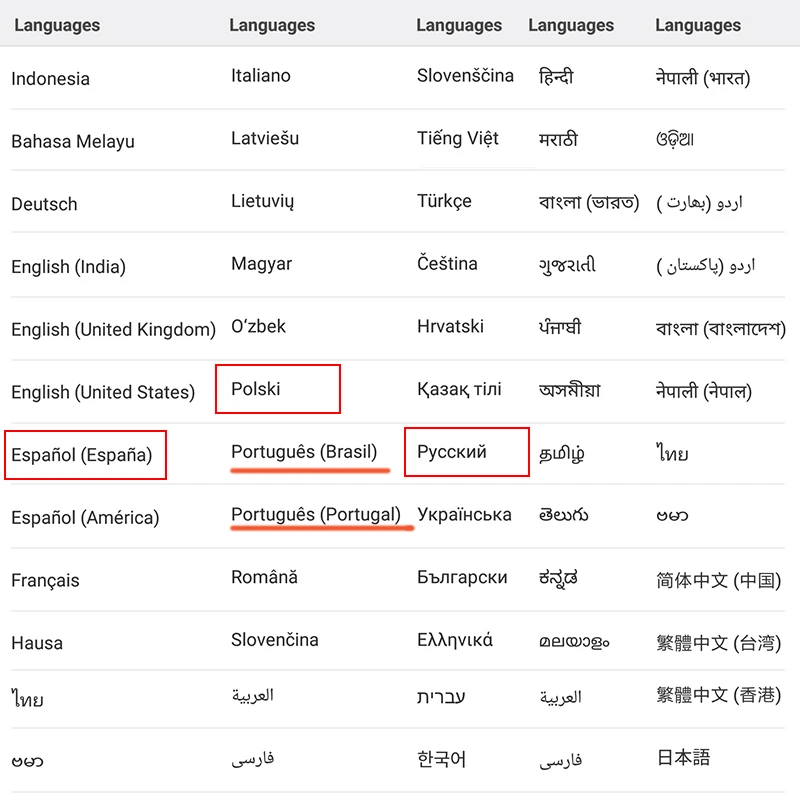Select English (India) option

point(68,266)
